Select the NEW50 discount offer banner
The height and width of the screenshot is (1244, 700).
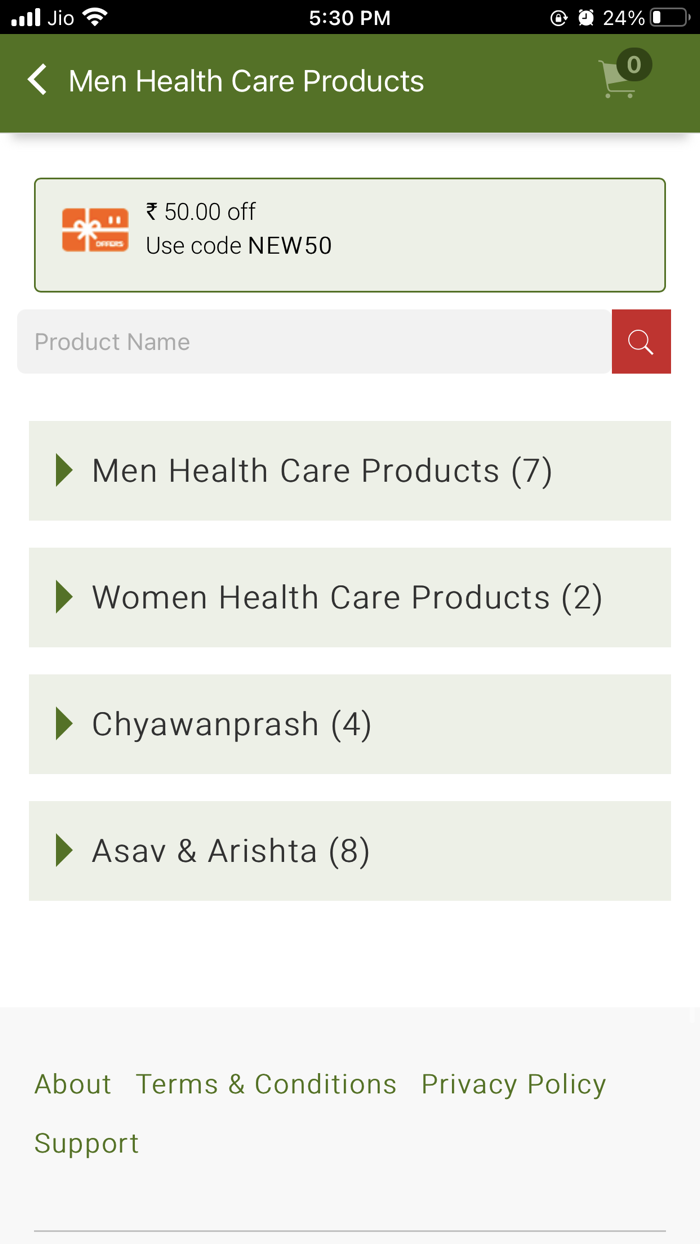pos(349,234)
